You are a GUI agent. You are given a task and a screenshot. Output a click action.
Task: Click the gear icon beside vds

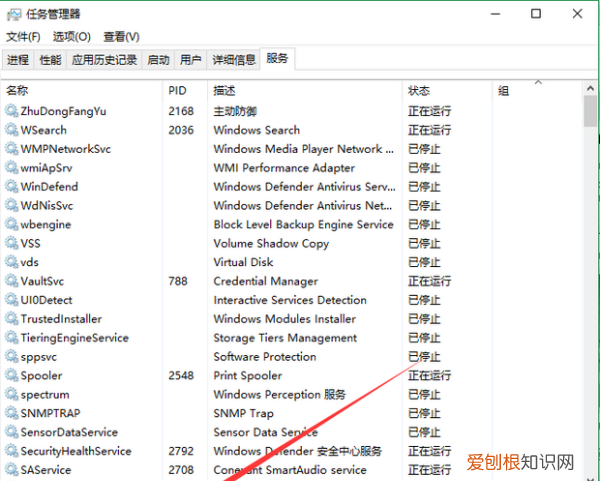pyautogui.click(x=11, y=262)
